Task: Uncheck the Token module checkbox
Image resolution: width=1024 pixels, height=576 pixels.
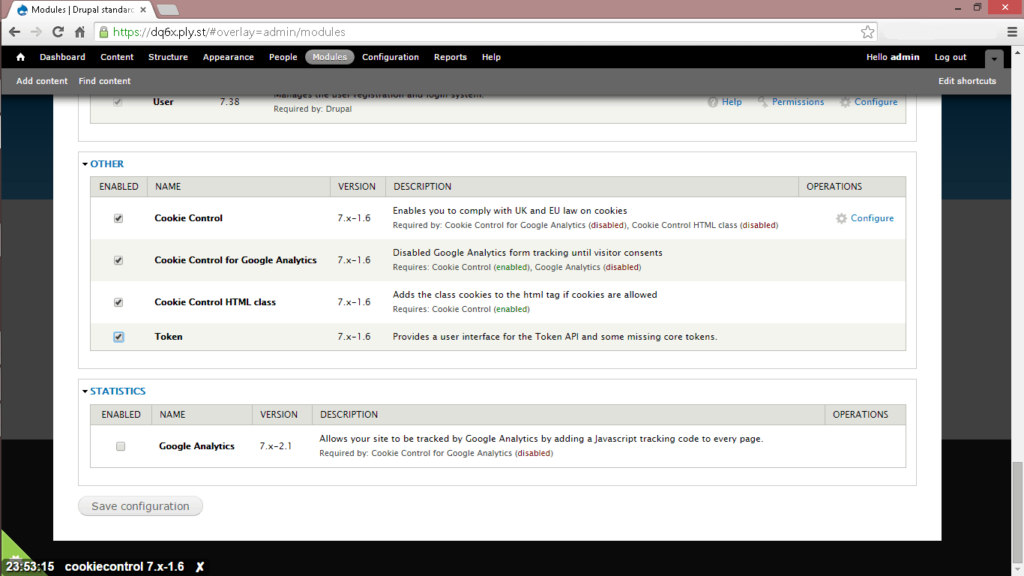Action: 118,337
